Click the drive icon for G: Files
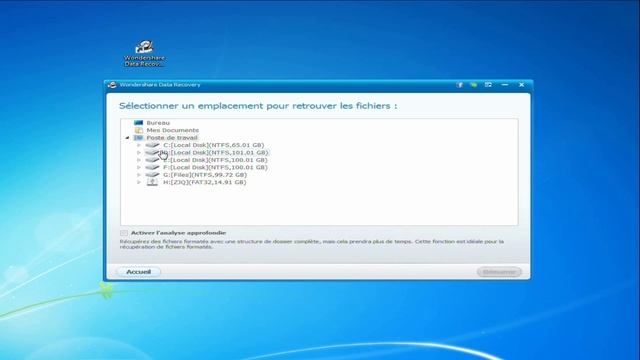640x360 pixels. pyautogui.click(x=152, y=175)
